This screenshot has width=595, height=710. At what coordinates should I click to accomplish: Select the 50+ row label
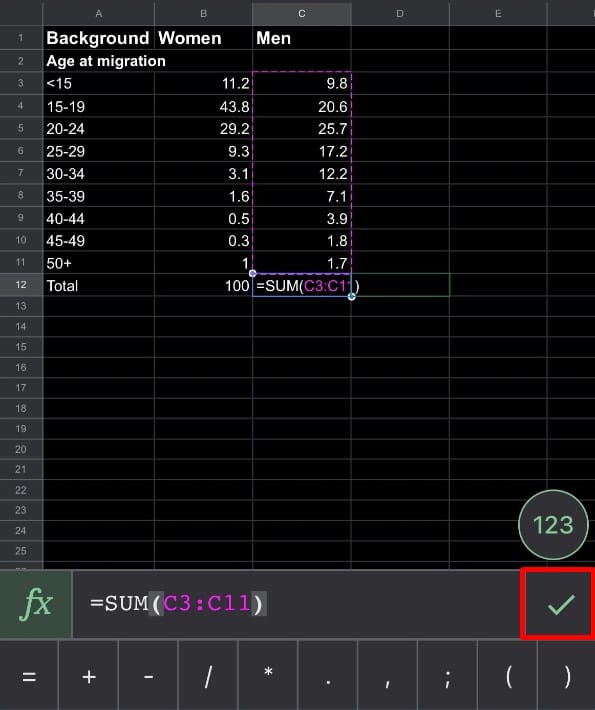(x=99, y=263)
